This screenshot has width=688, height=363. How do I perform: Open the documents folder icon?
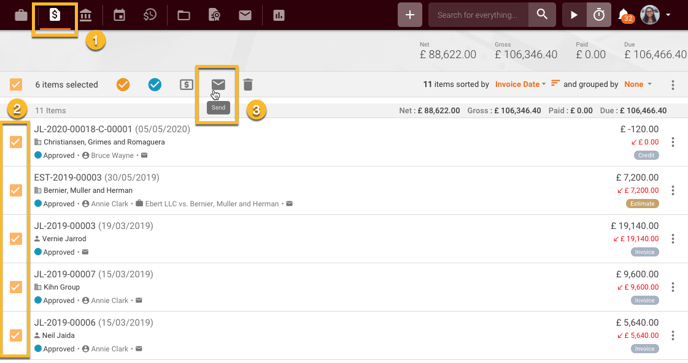point(183,16)
